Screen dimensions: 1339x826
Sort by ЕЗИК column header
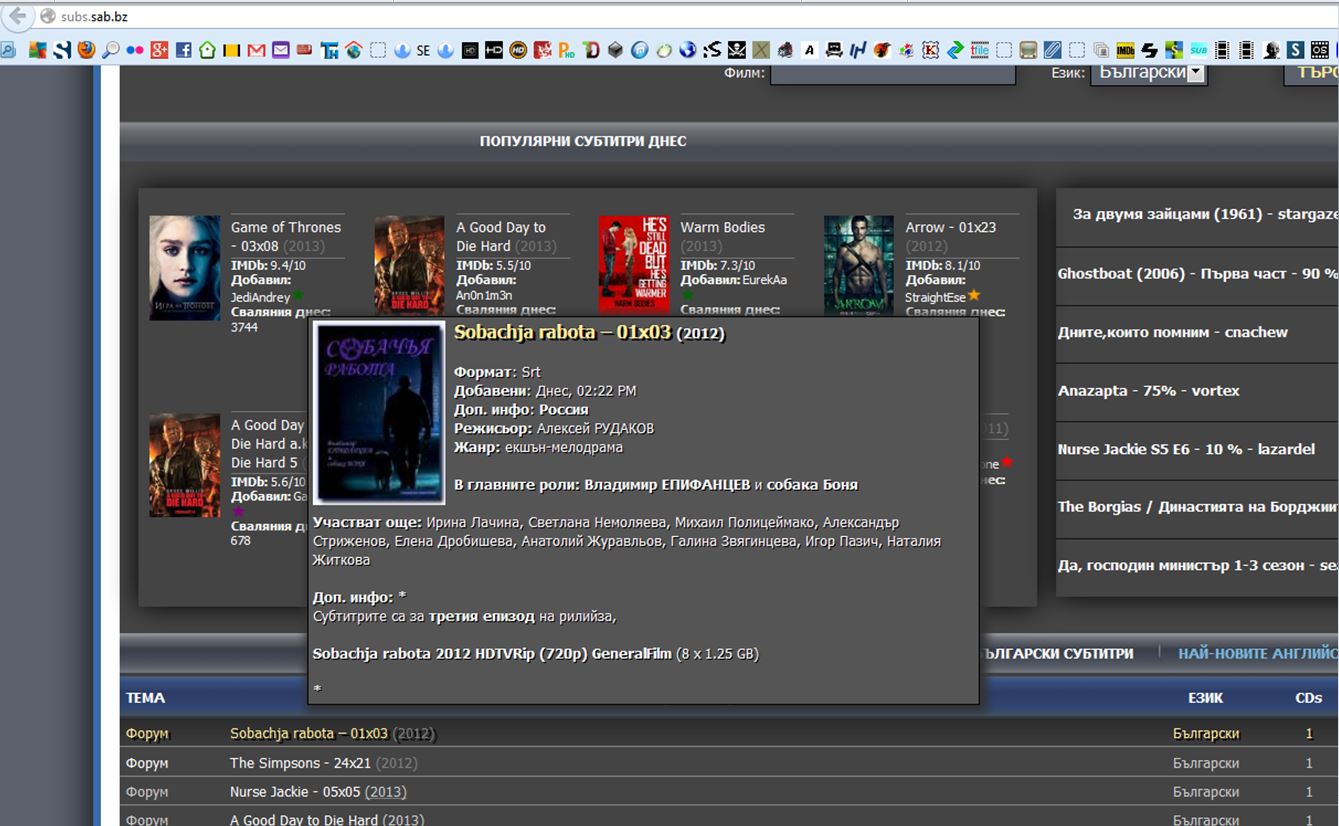[x=1205, y=698]
